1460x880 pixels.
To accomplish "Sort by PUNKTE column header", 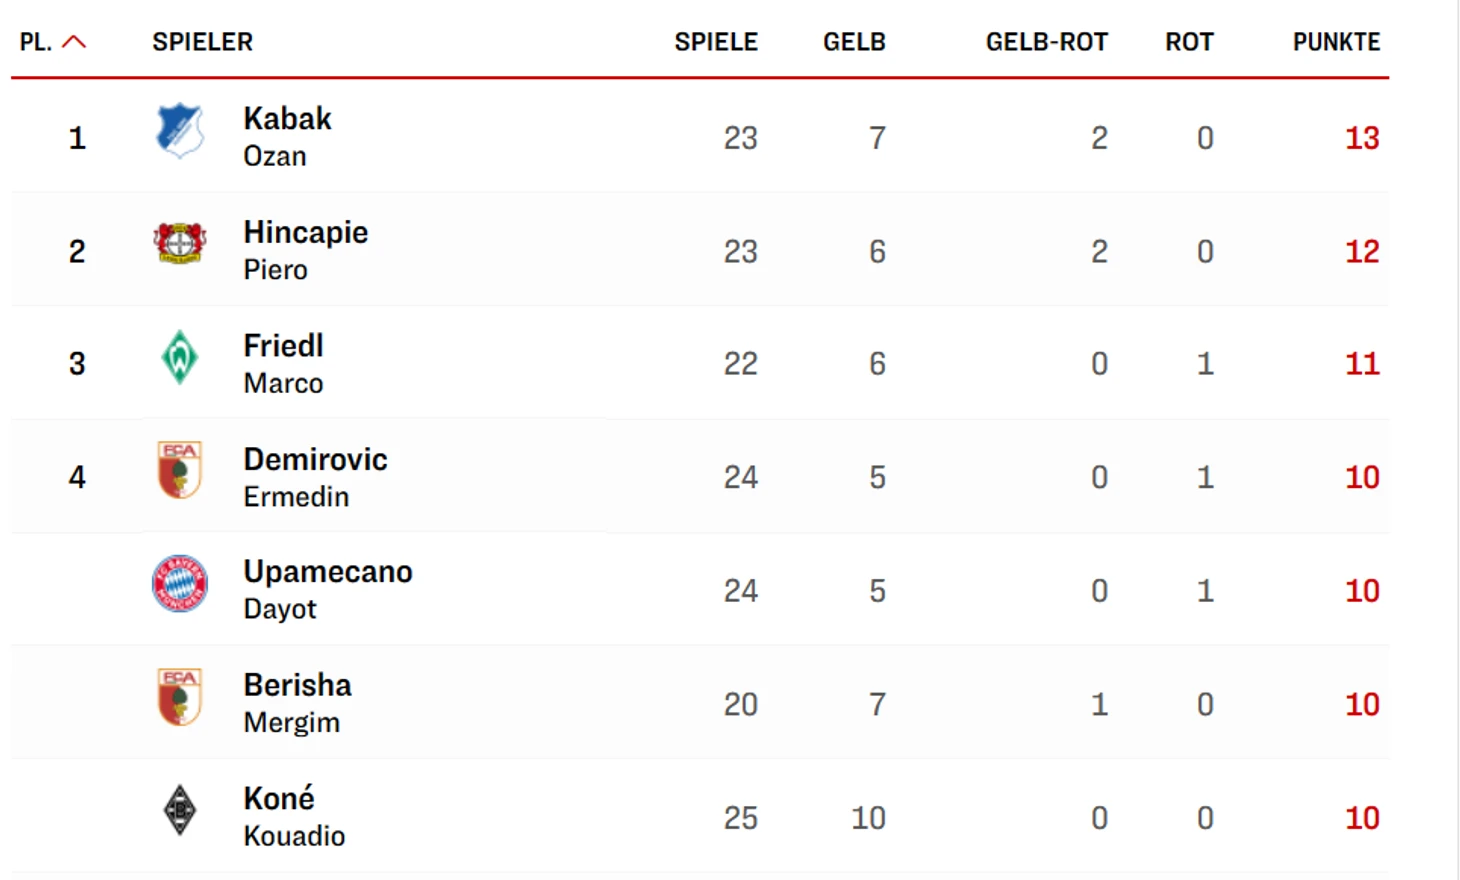I will click(x=1336, y=42).
